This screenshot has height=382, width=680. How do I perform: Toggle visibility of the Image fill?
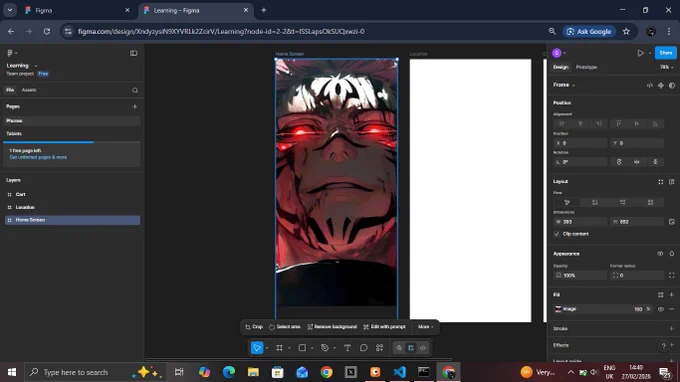click(x=660, y=309)
